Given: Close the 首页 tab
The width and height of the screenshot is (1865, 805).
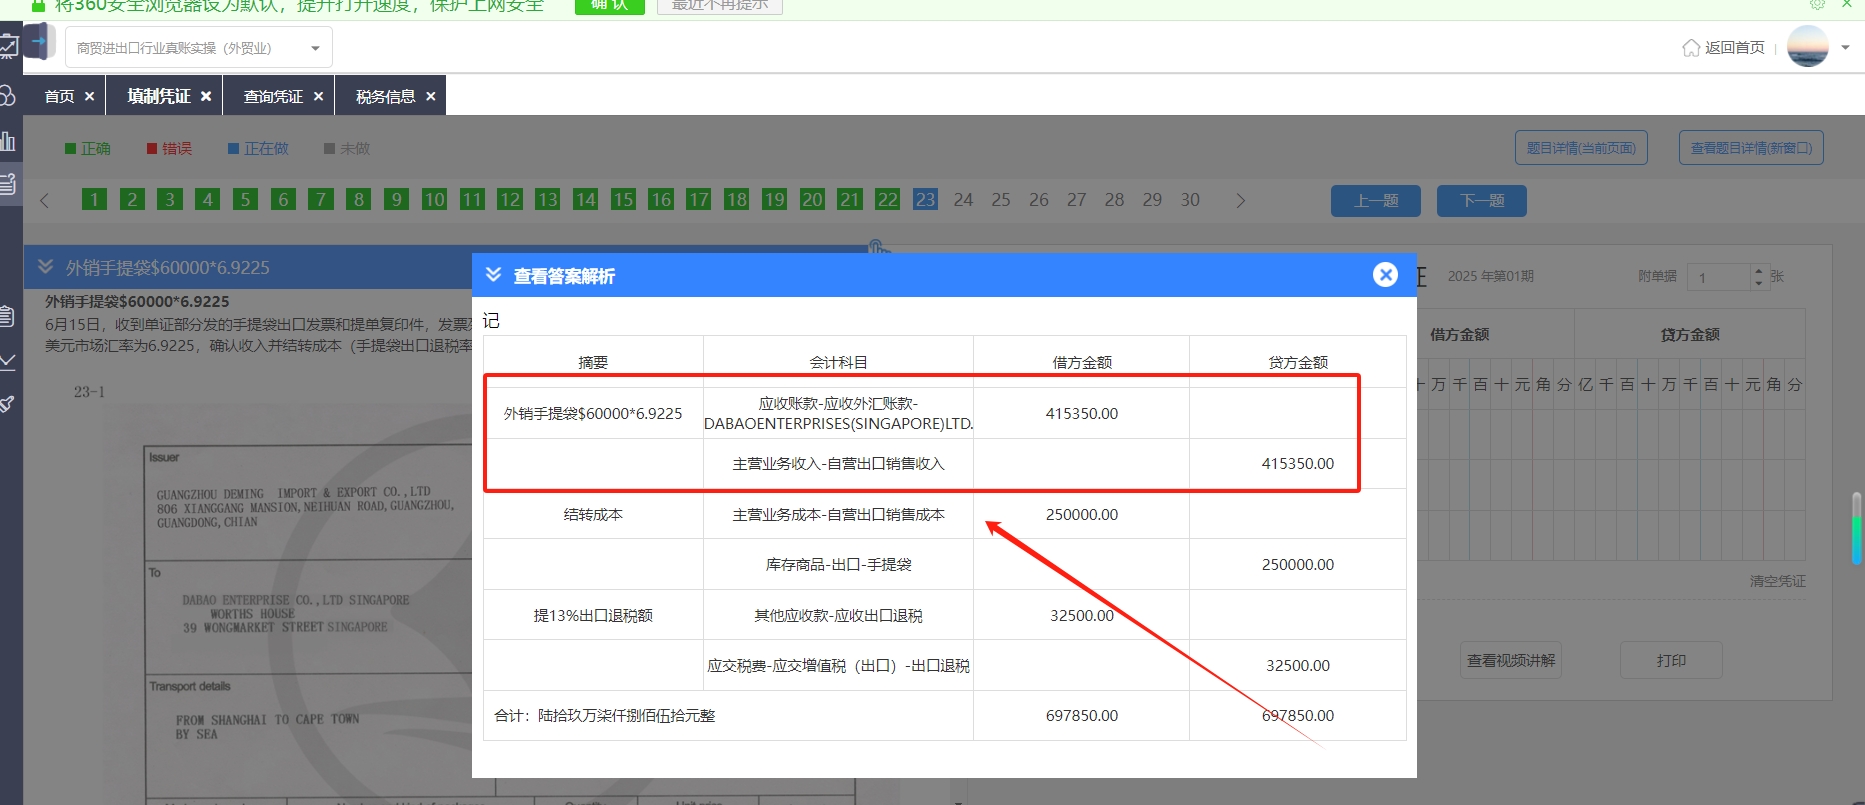Looking at the screenshot, I should (89, 96).
